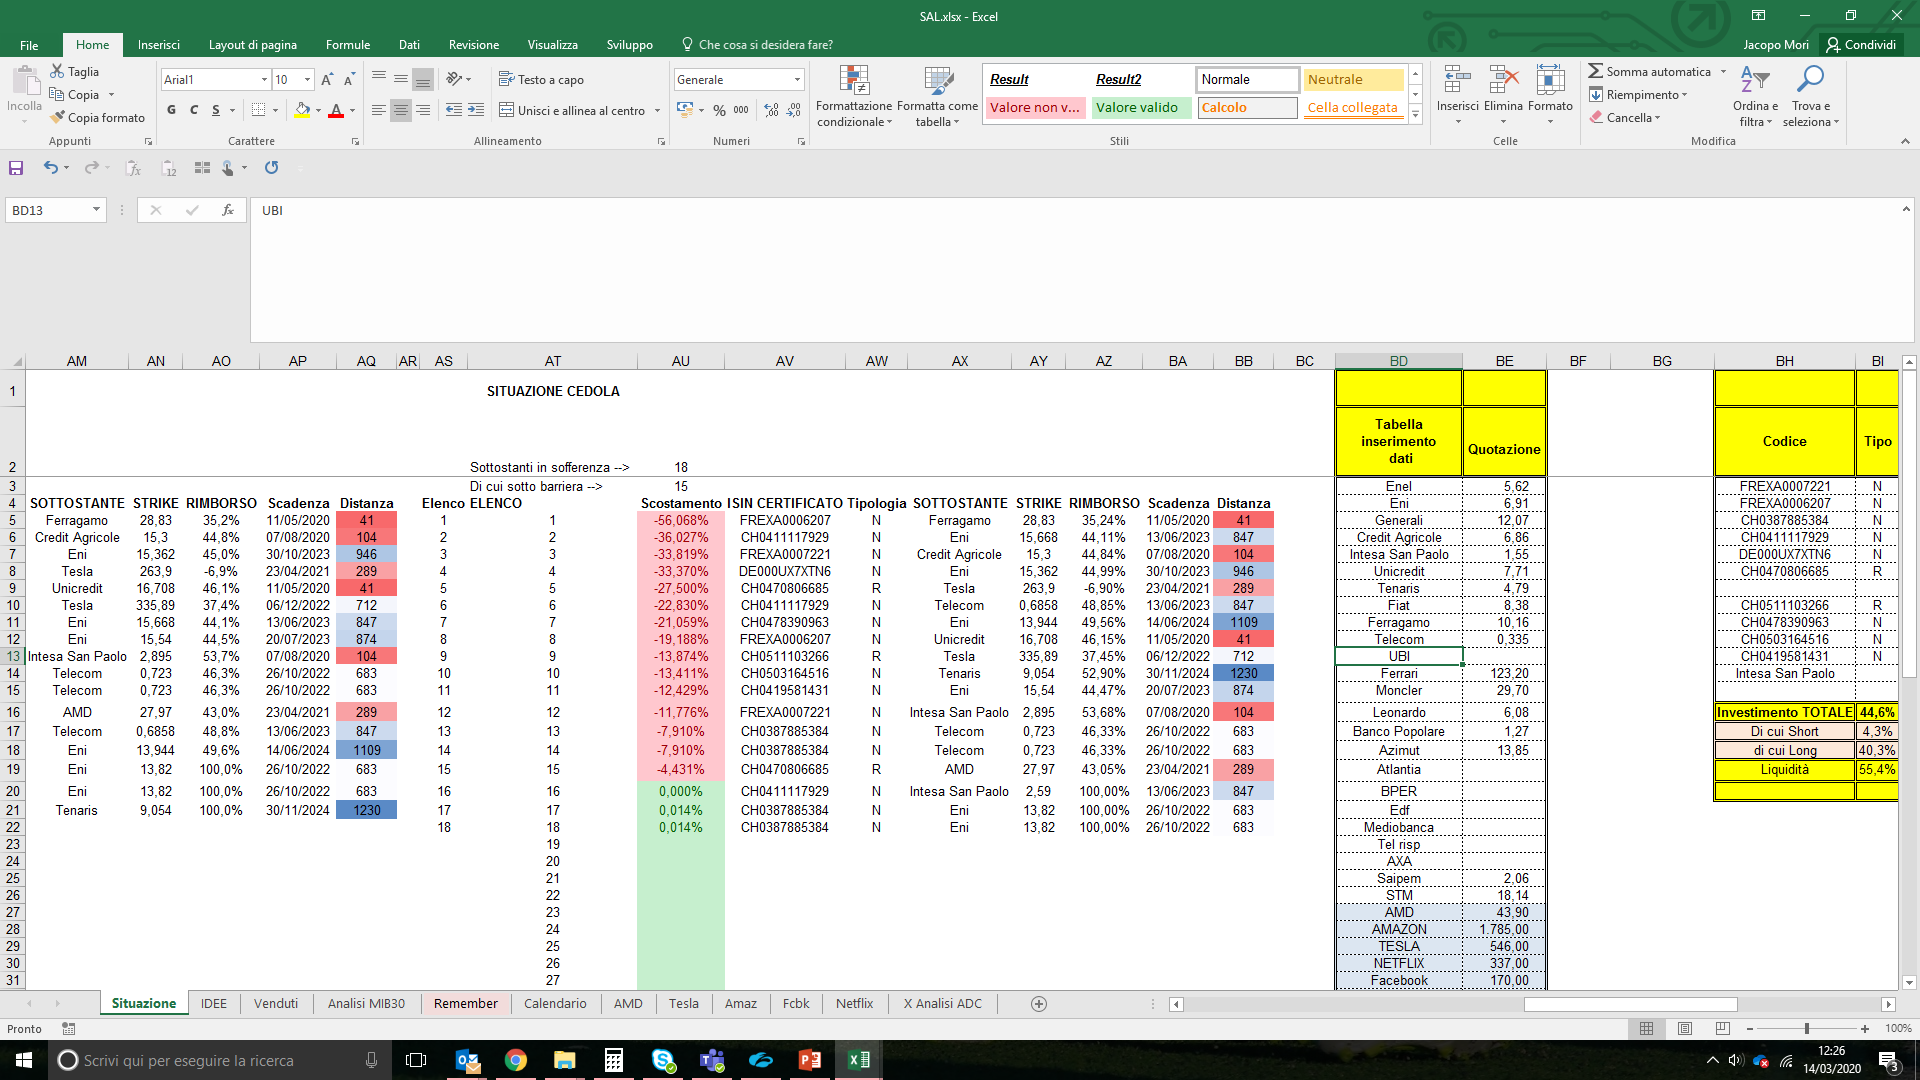Open the Arial1 font name dropdown
Viewport: 1920px width, 1080px height.
pos(264,79)
